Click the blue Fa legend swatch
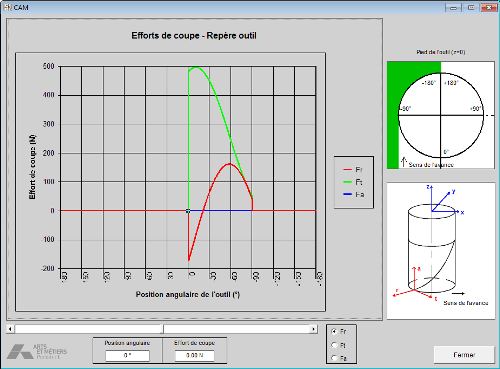 point(348,194)
